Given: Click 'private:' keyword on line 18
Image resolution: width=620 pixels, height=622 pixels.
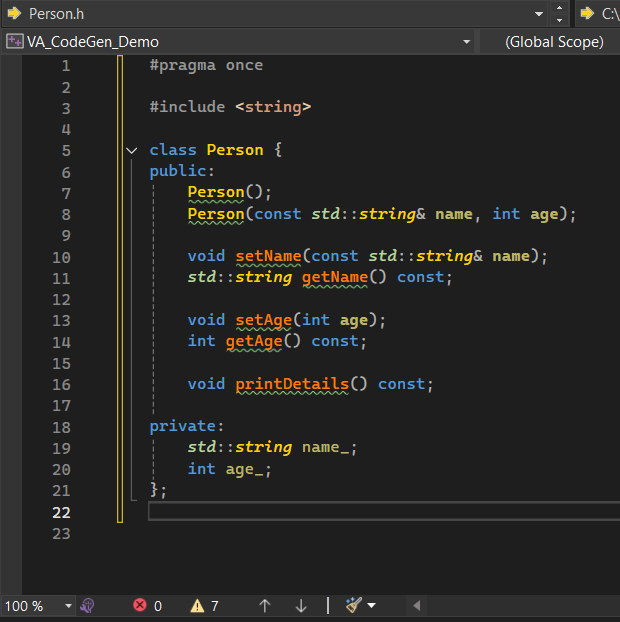Looking at the screenshot, I should 187,426.
